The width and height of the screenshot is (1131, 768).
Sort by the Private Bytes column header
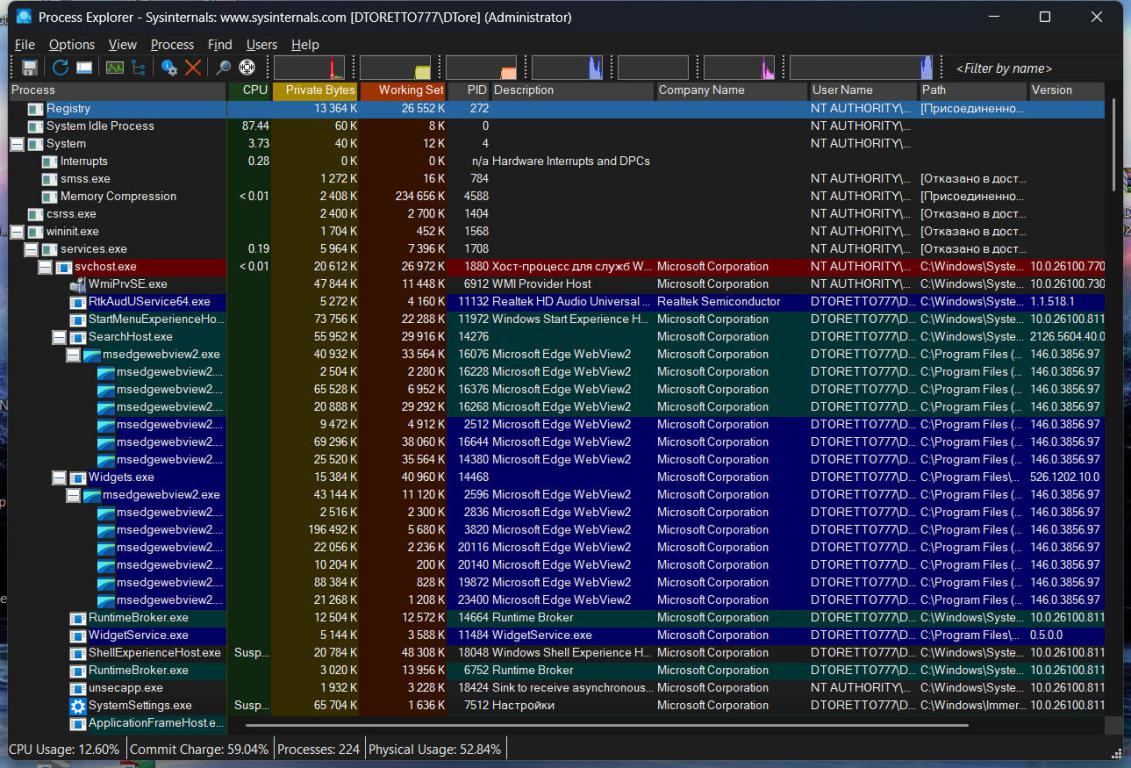click(318, 90)
